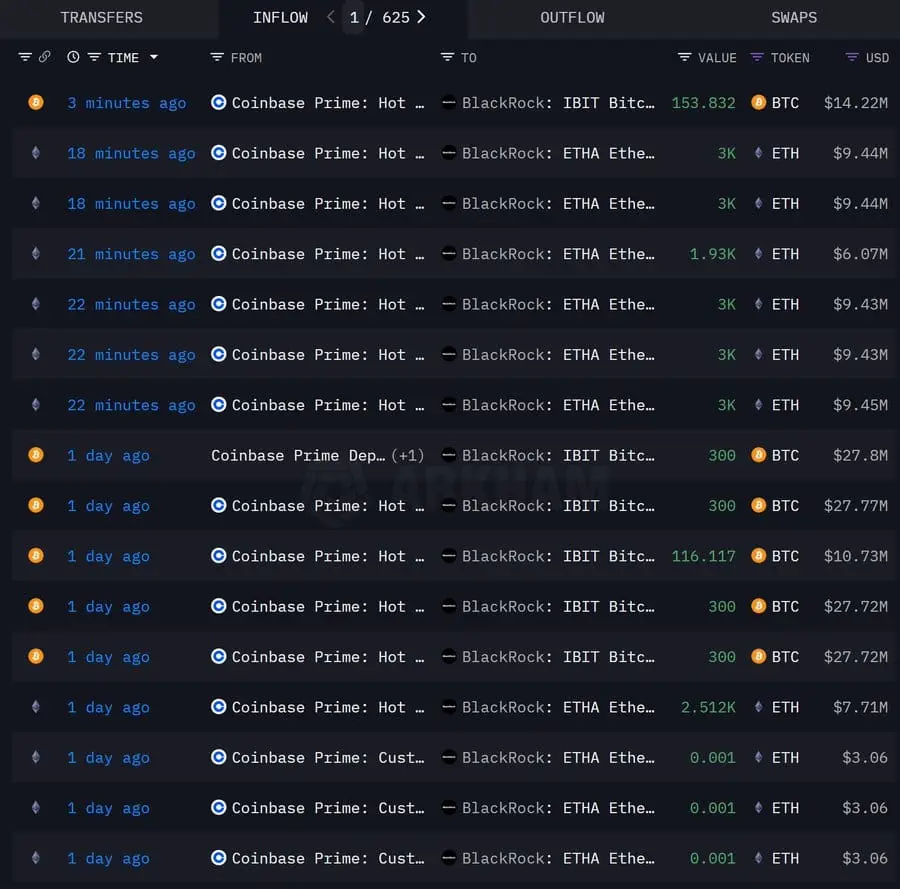Click BlackRock logo icon on $6.07M row
Image resolution: width=900 pixels, height=889 pixels.
click(x=449, y=254)
